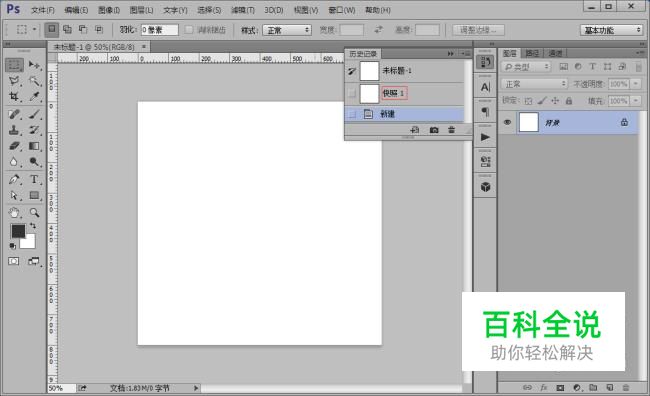Choose Intersect with selection mode
The height and width of the screenshot is (396, 650).
(x=99, y=29)
